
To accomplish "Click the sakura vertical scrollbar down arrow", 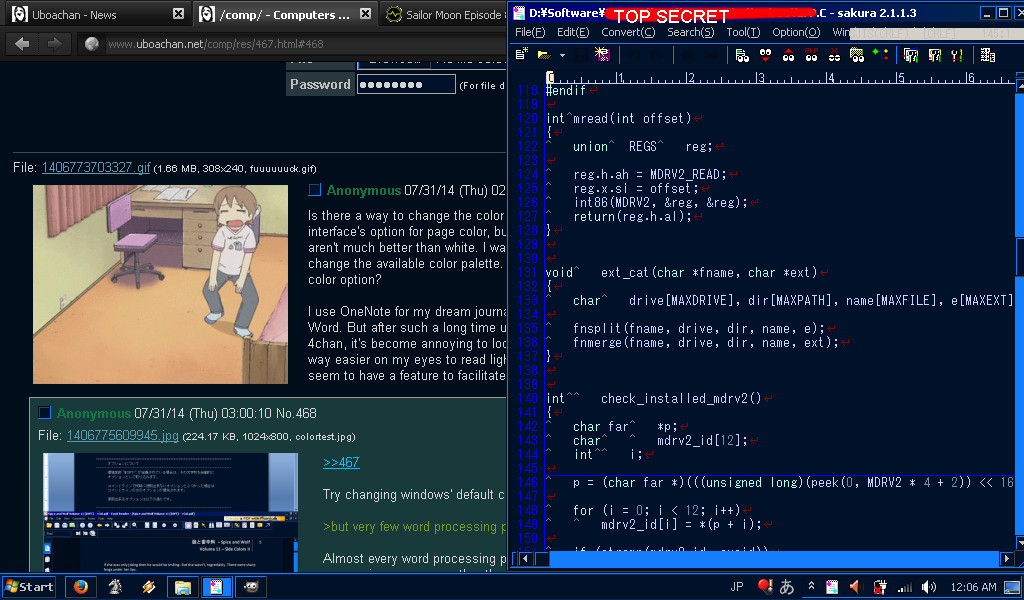I will tap(1019, 543).
